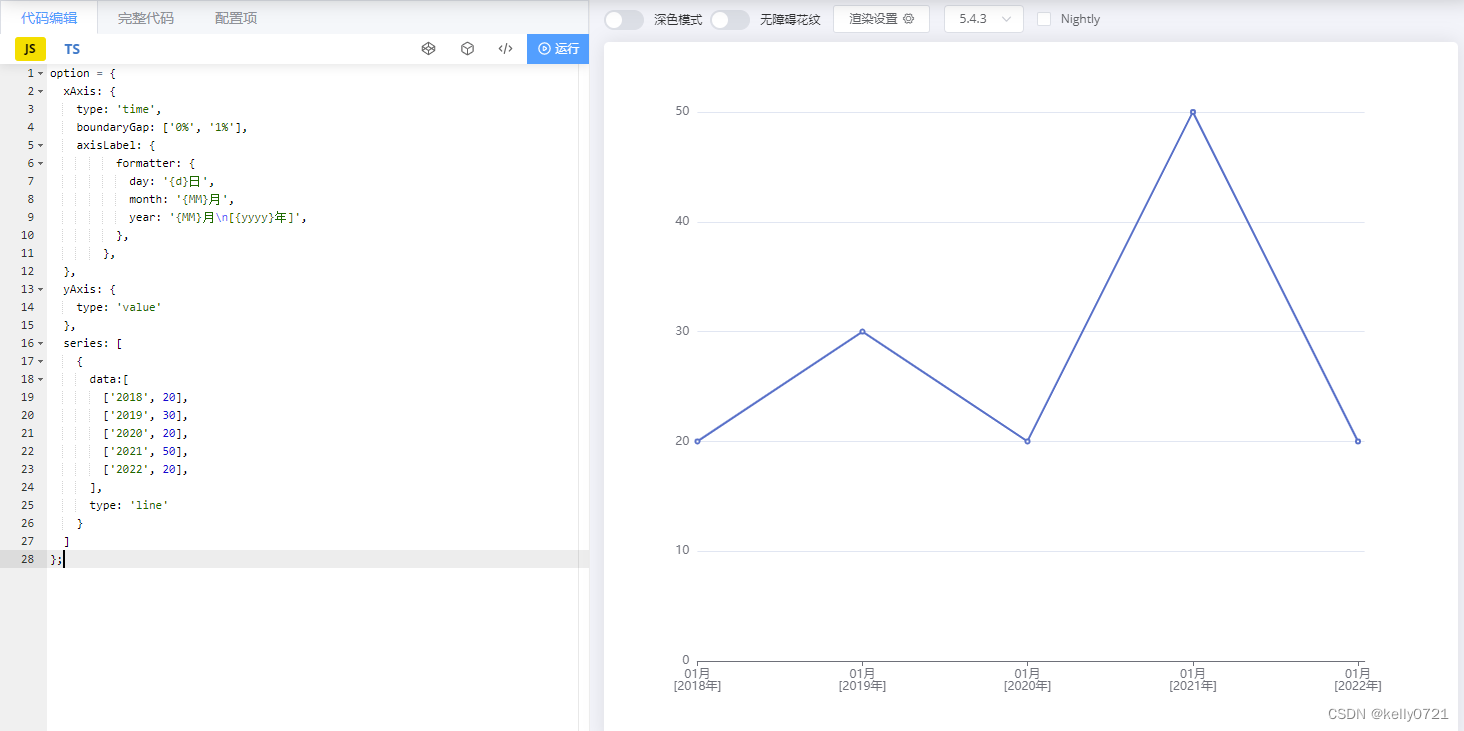Click the x-axis label [2021年]
Screen dimensions: 1464x731
pos(1193,686)
